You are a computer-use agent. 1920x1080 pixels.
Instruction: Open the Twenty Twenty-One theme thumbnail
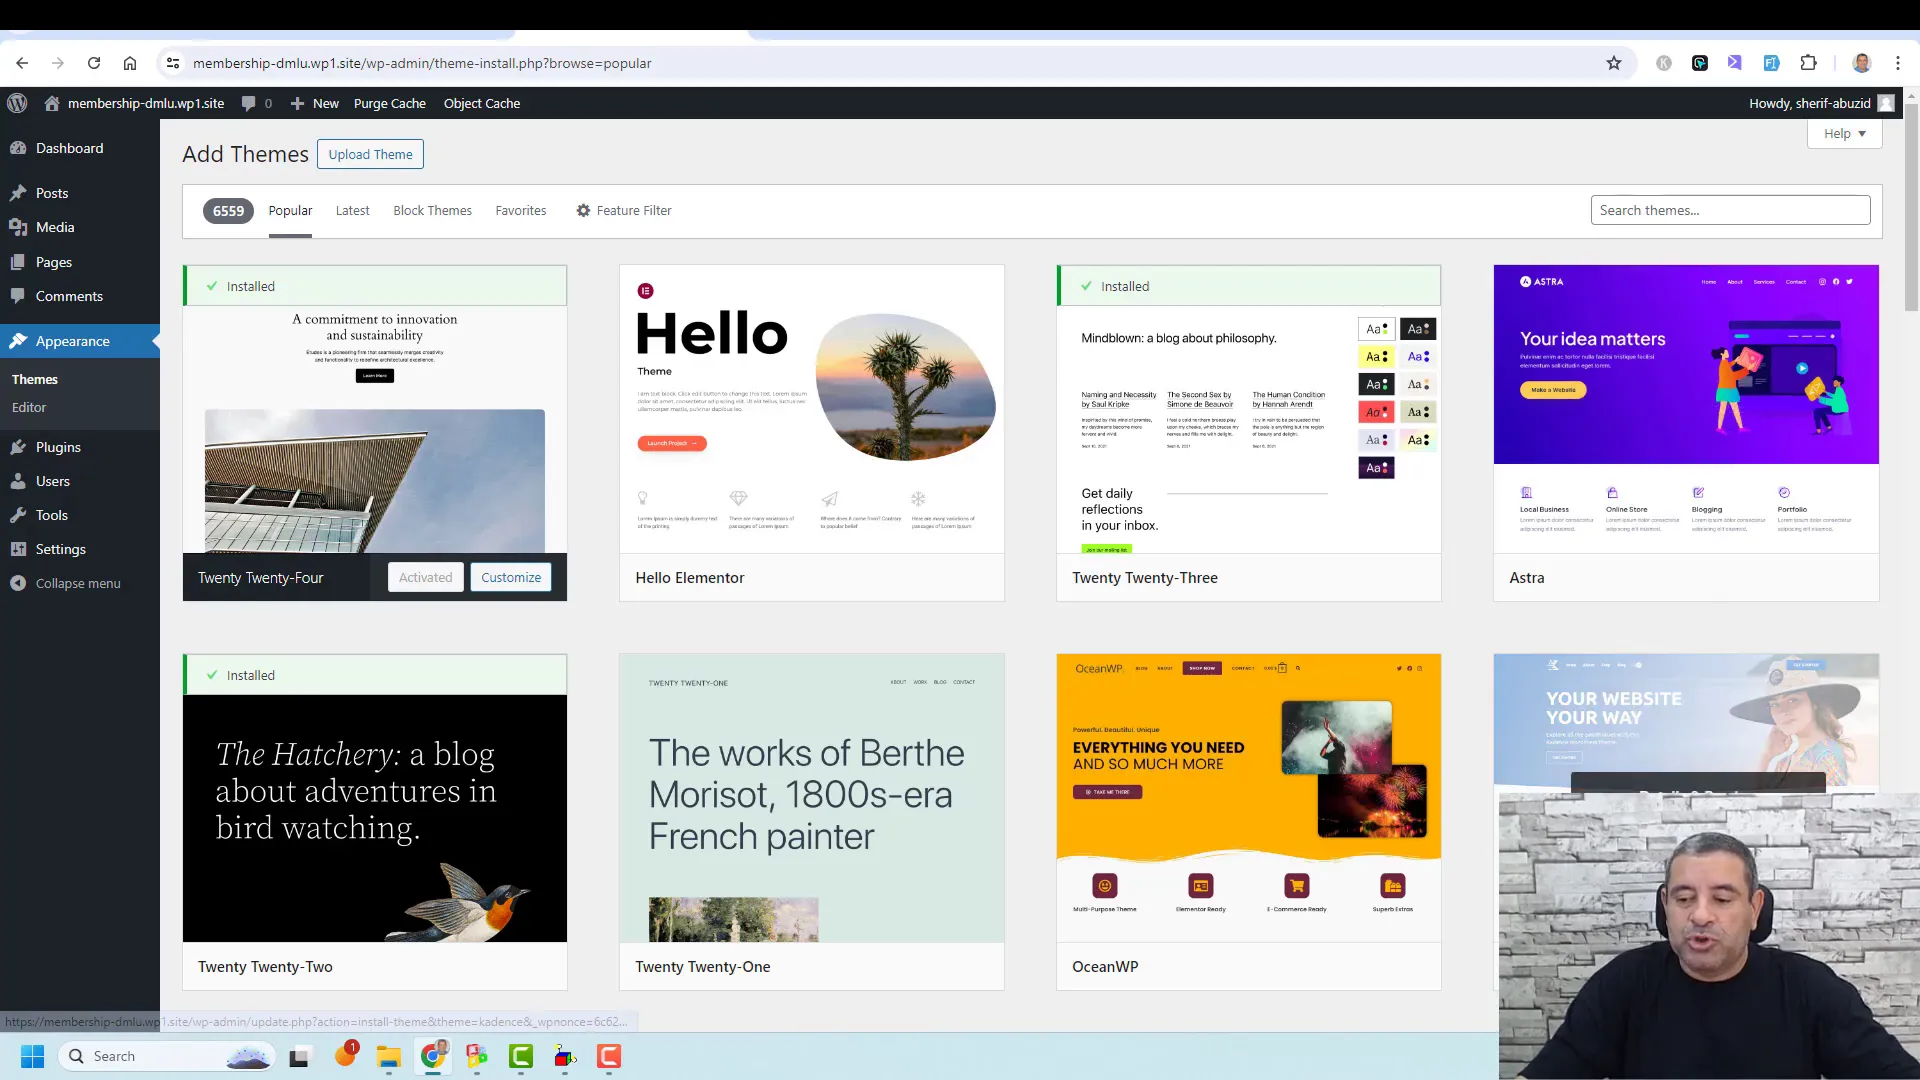coord(812,798)
